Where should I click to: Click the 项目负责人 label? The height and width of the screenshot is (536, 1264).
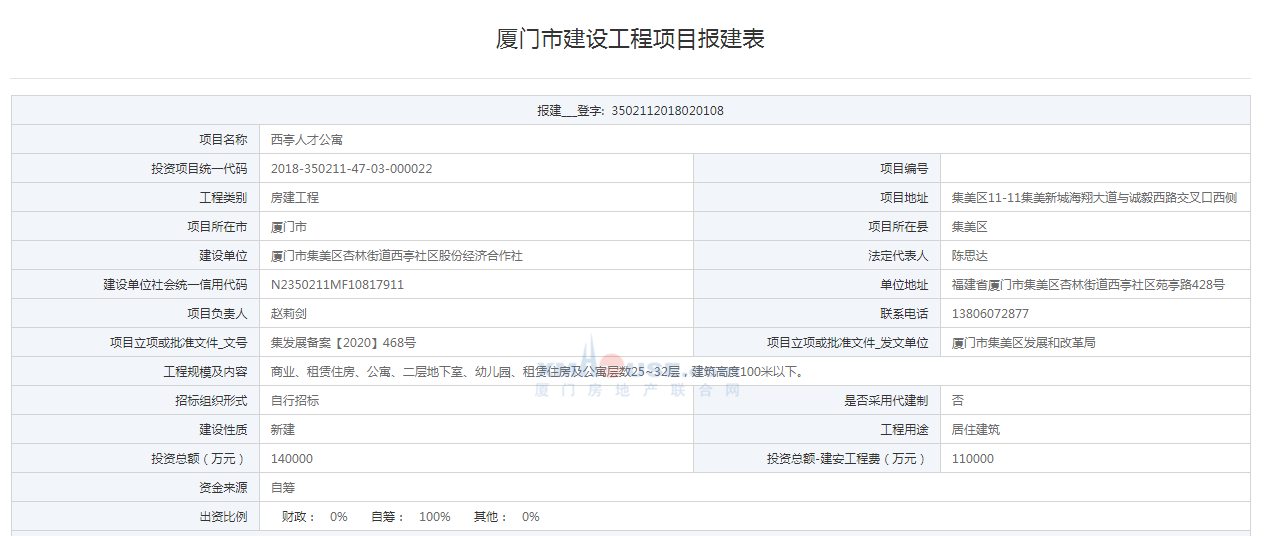coord(217,314)
